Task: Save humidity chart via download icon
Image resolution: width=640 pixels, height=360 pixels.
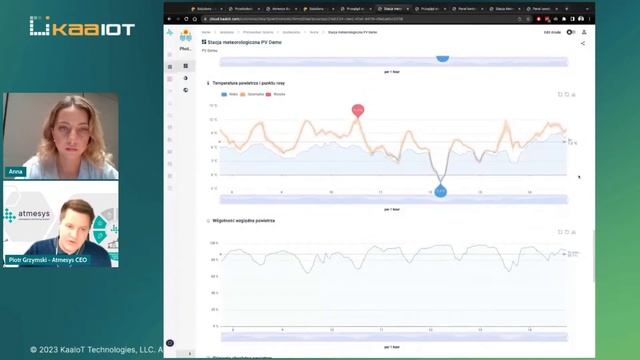Action: [x=573, y=232]
